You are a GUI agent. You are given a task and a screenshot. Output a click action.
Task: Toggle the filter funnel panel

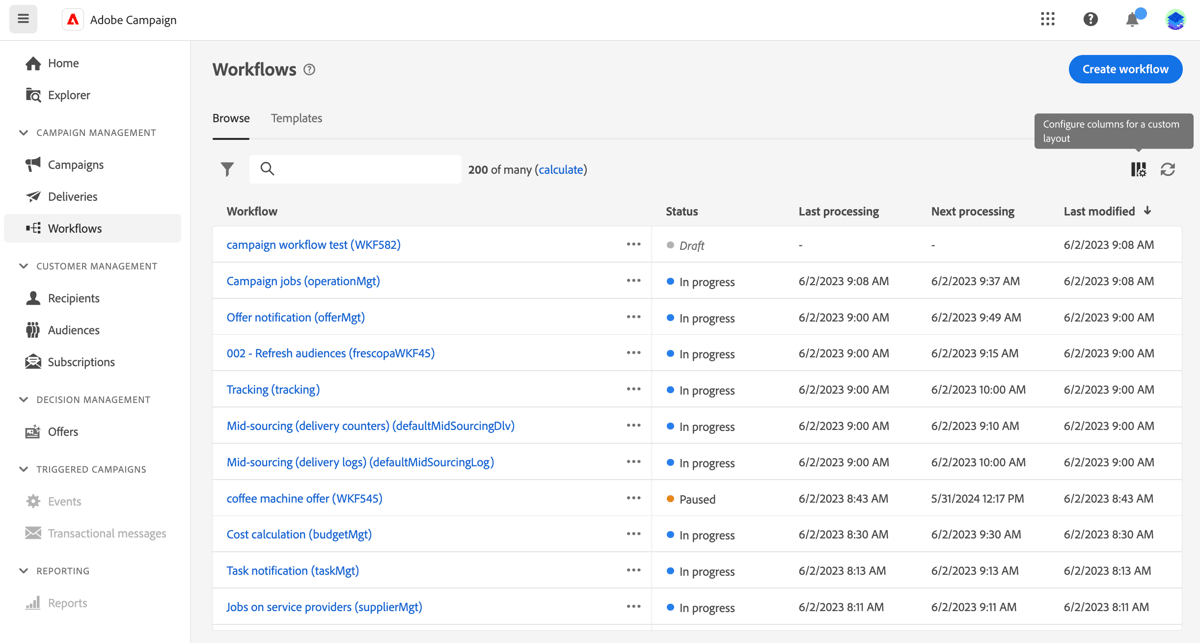(227, 169)
